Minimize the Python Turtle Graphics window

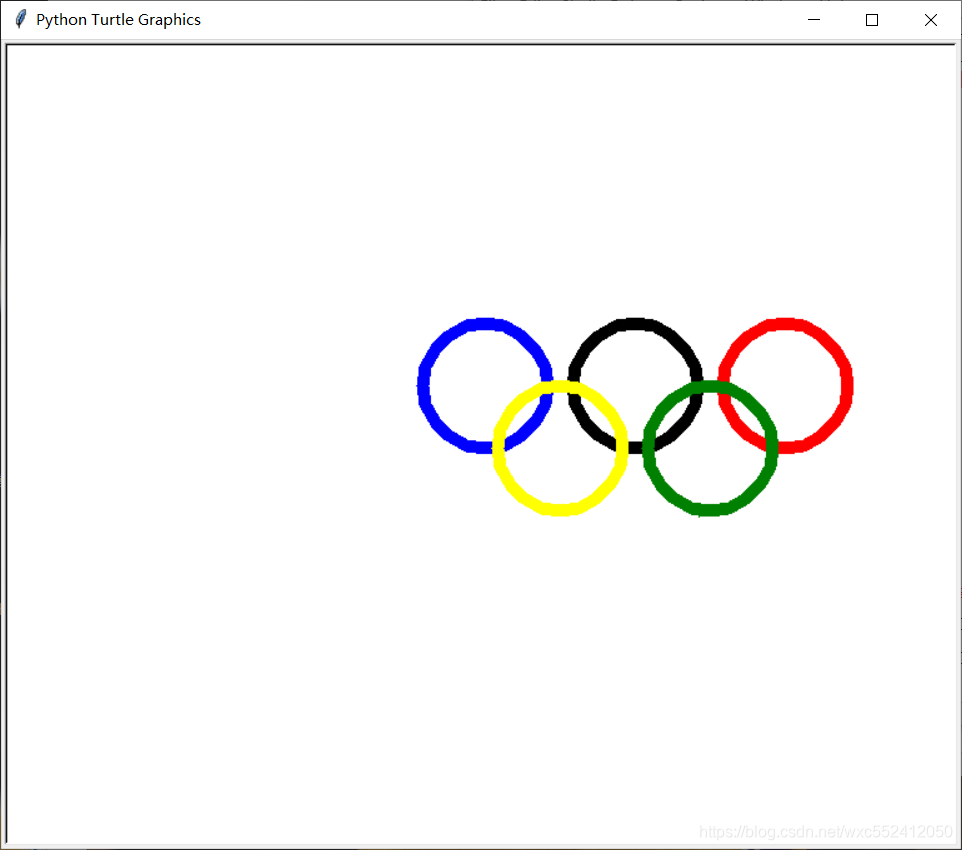pyautogui.click(x=814, y=20)
